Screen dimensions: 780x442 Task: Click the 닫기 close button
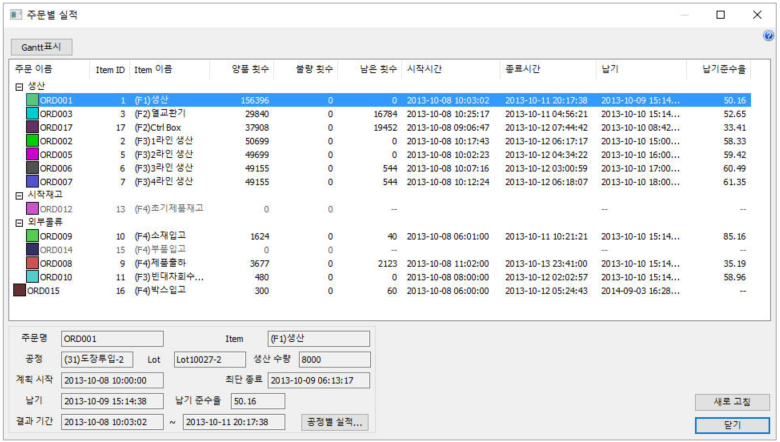[732, 424]
